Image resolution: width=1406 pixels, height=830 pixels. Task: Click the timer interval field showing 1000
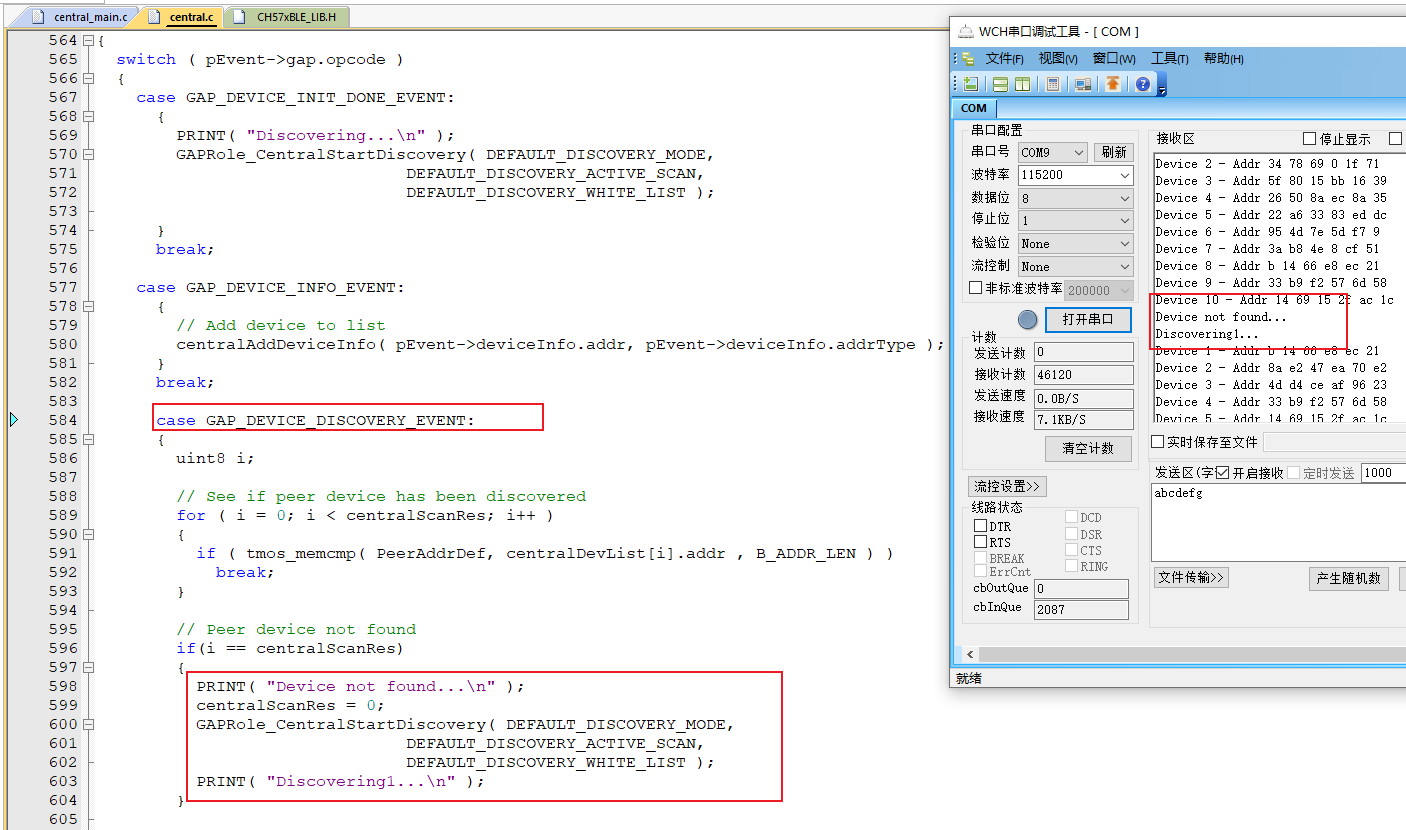pyautogui.click(x=1383, y=473)
